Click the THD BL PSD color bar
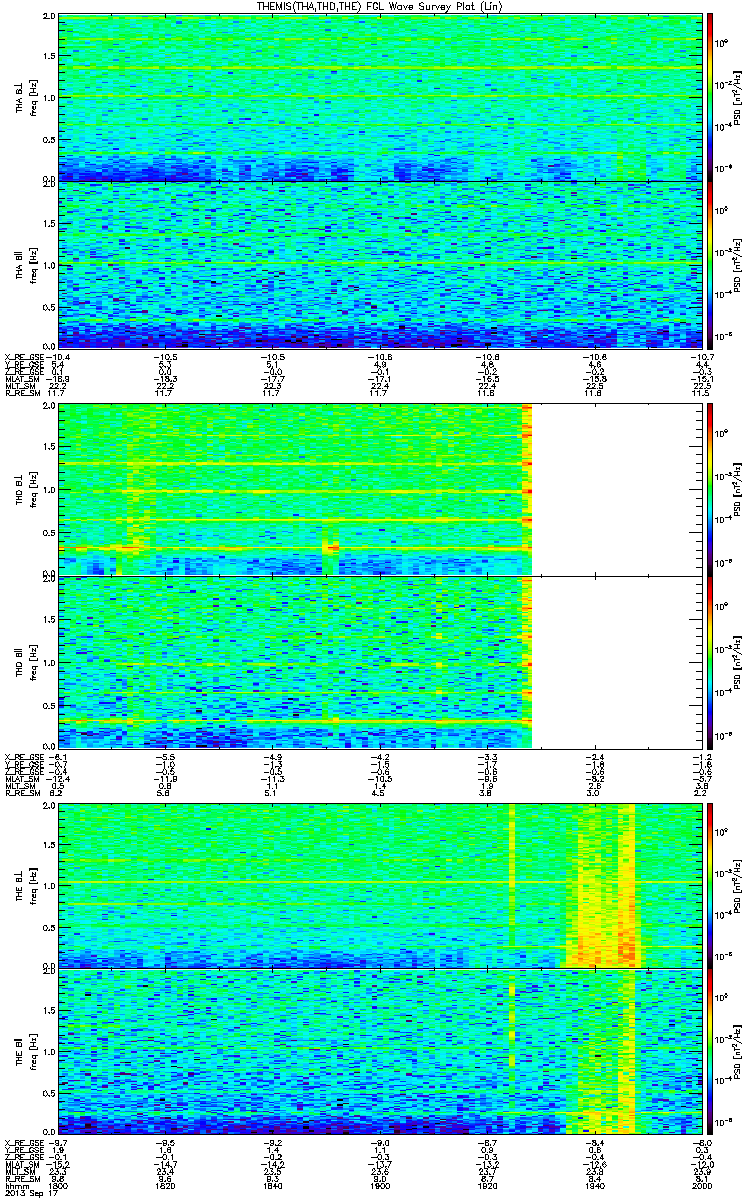750x1200 pixels. coord(710,489)
